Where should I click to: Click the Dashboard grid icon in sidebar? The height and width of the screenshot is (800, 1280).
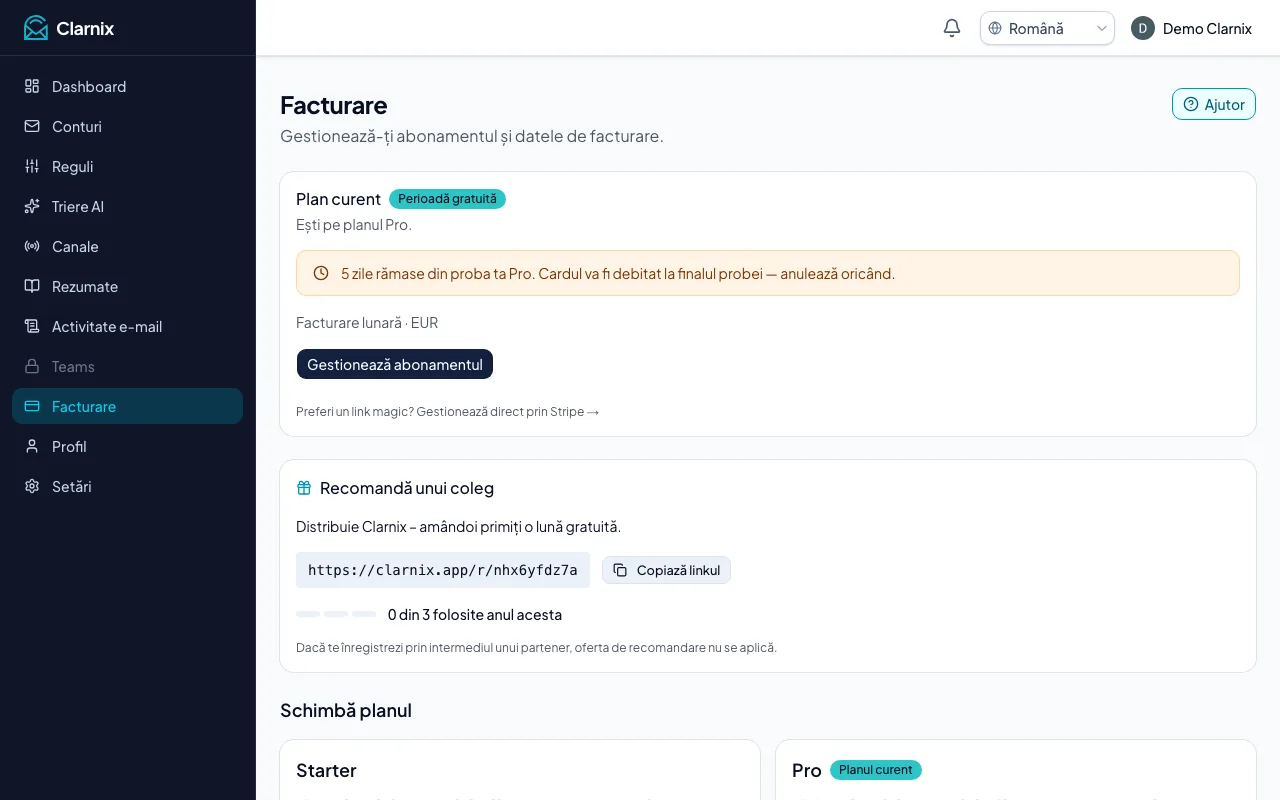32,86
